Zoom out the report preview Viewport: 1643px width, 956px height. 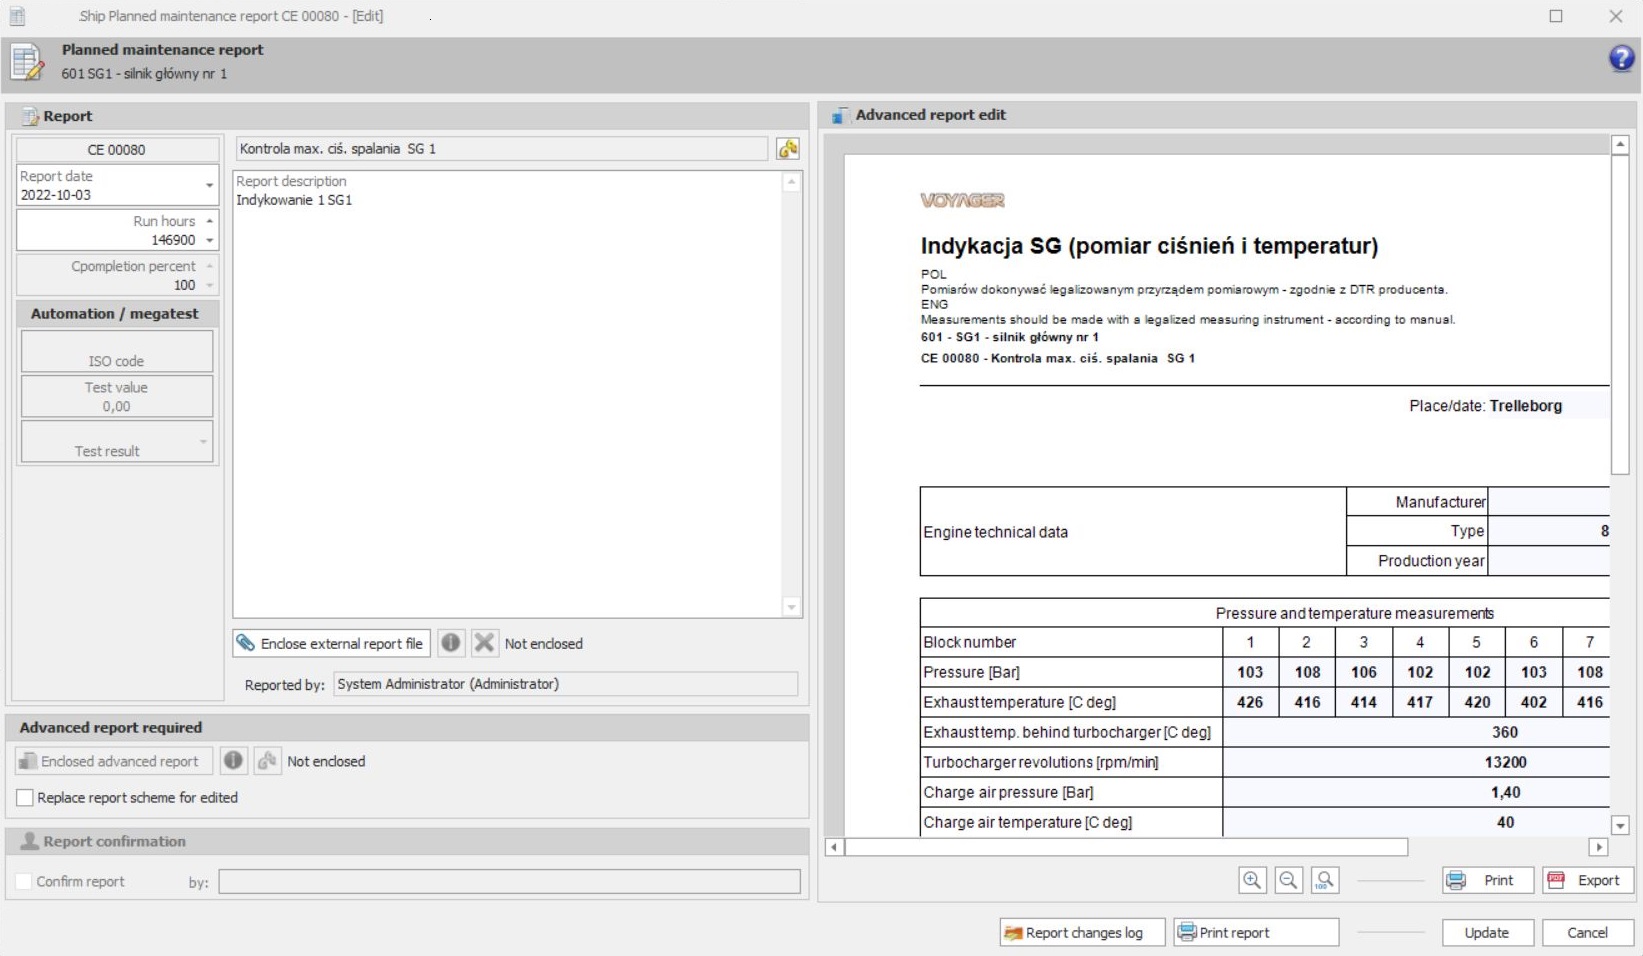pos(1289,880)
